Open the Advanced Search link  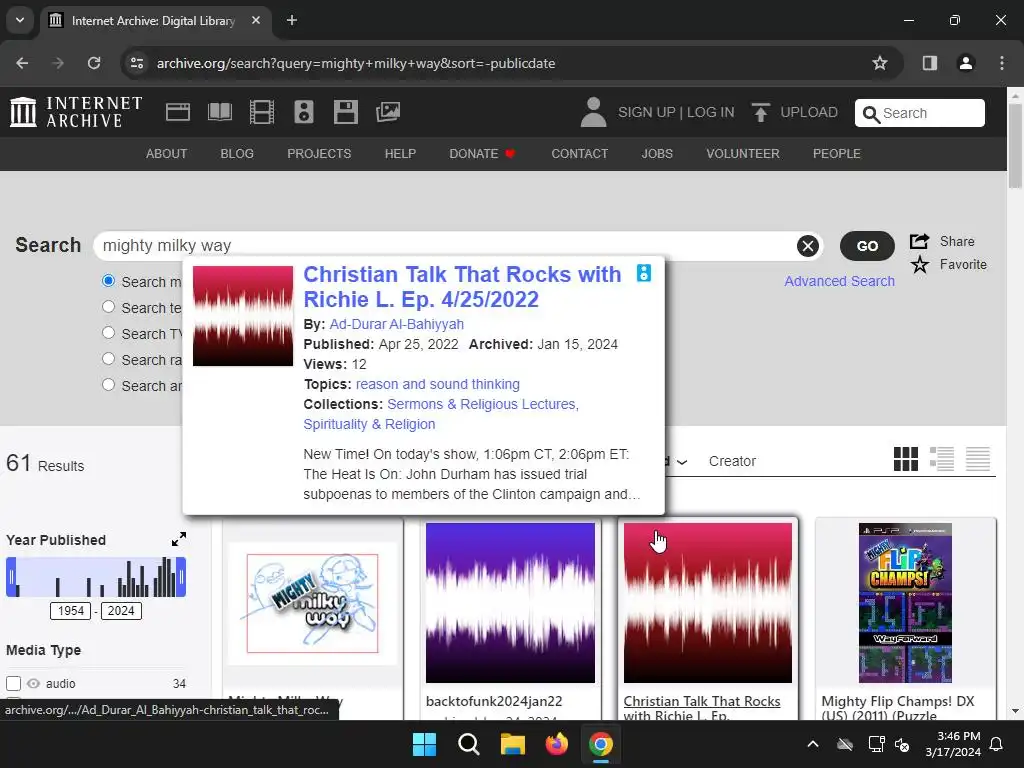pyautogui.click(x=839, y=281)
